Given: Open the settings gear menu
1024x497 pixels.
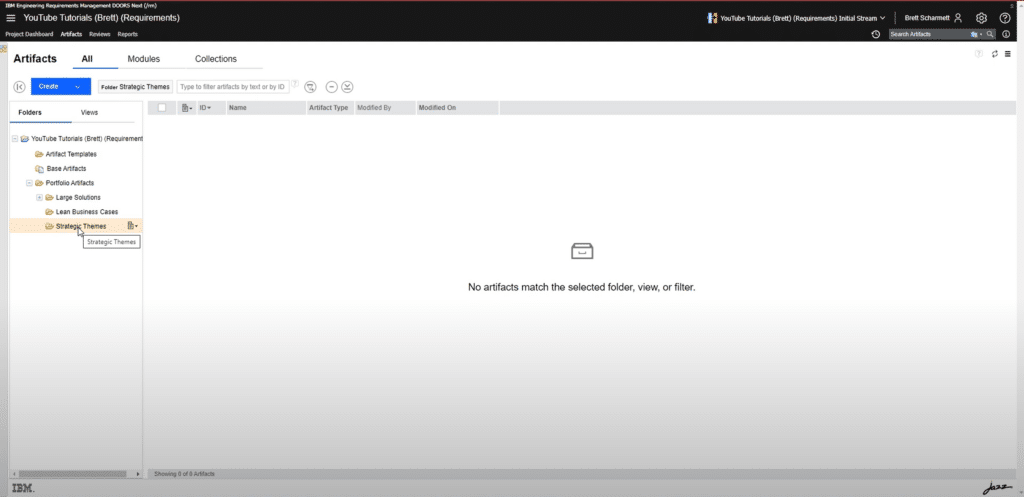Looking at the screenshot, I should point(981,18).
